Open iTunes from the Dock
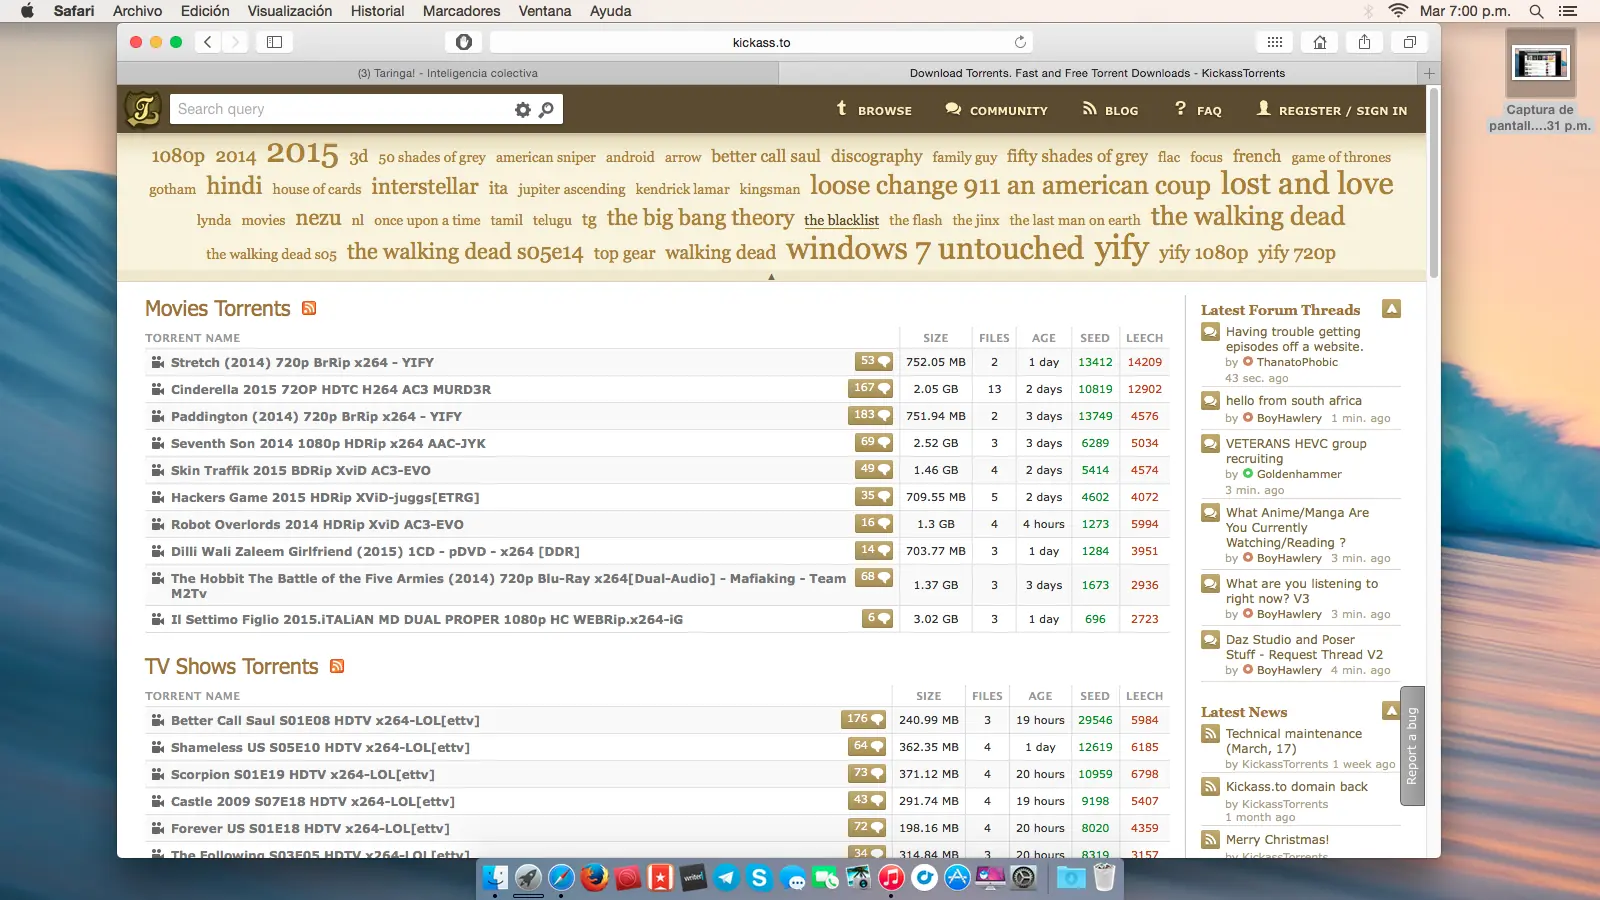Viewport: 1600px width, 900px height. click(891, 878)
